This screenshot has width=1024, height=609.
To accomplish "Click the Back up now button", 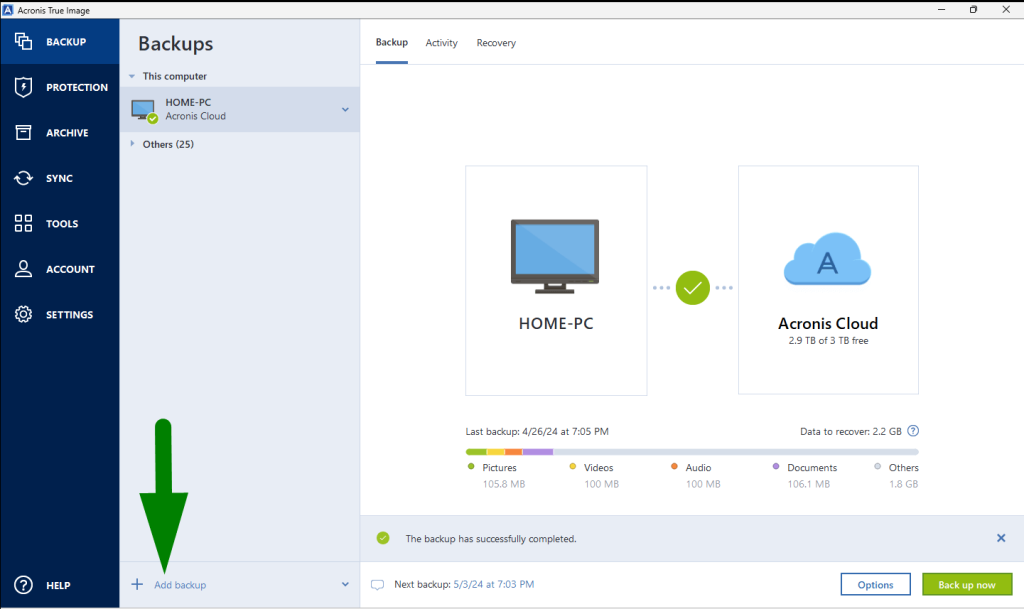I will coord(966,584).
